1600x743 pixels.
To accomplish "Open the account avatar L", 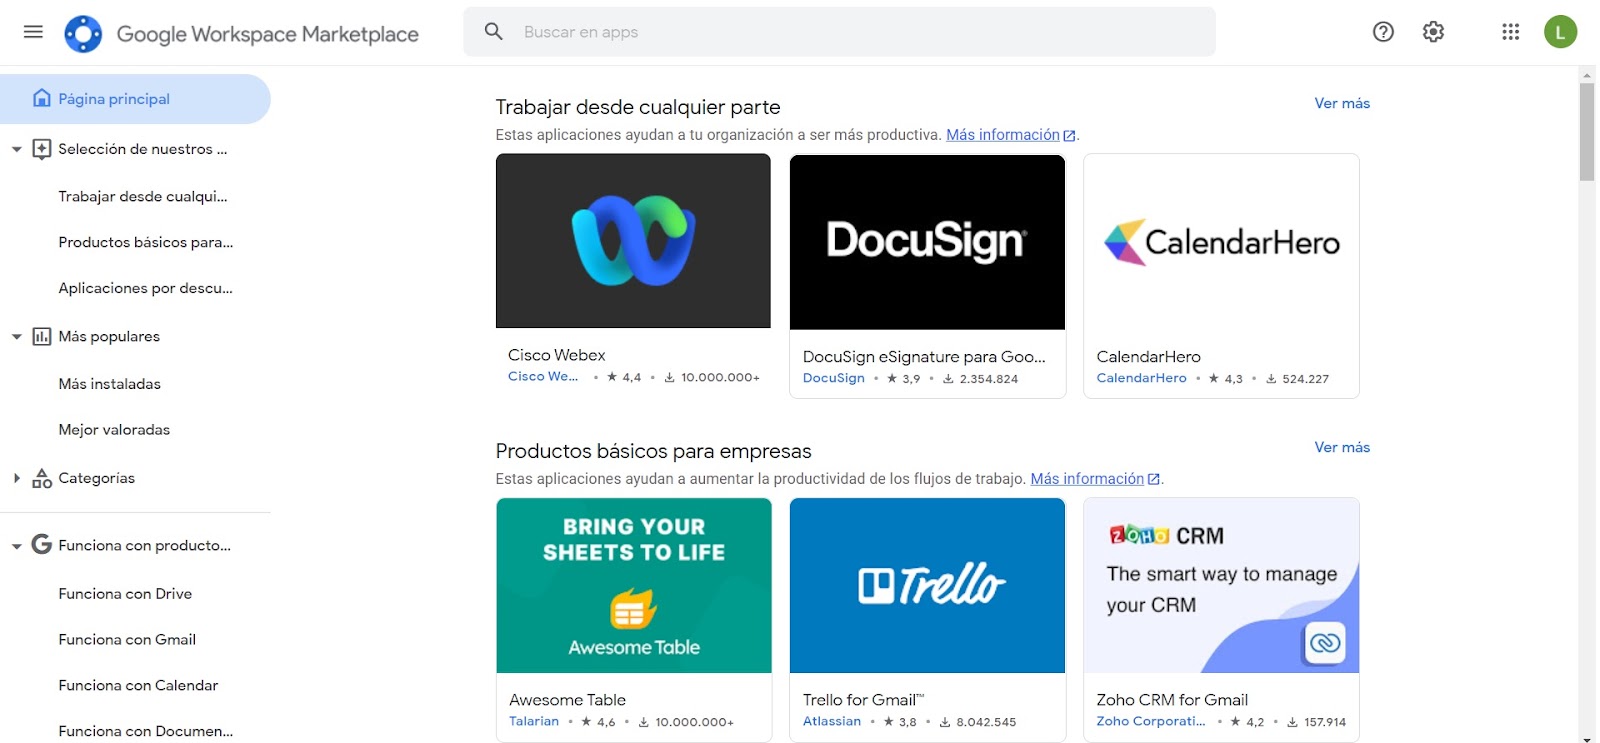I will pos(1560,32).
